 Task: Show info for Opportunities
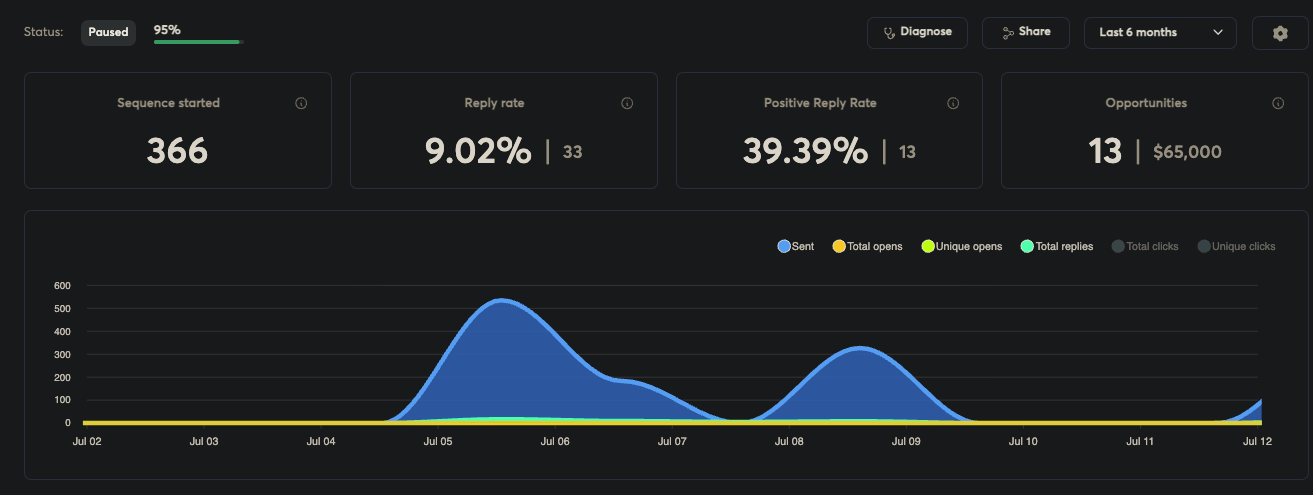pyautogui.click(x=1278, y=103)
